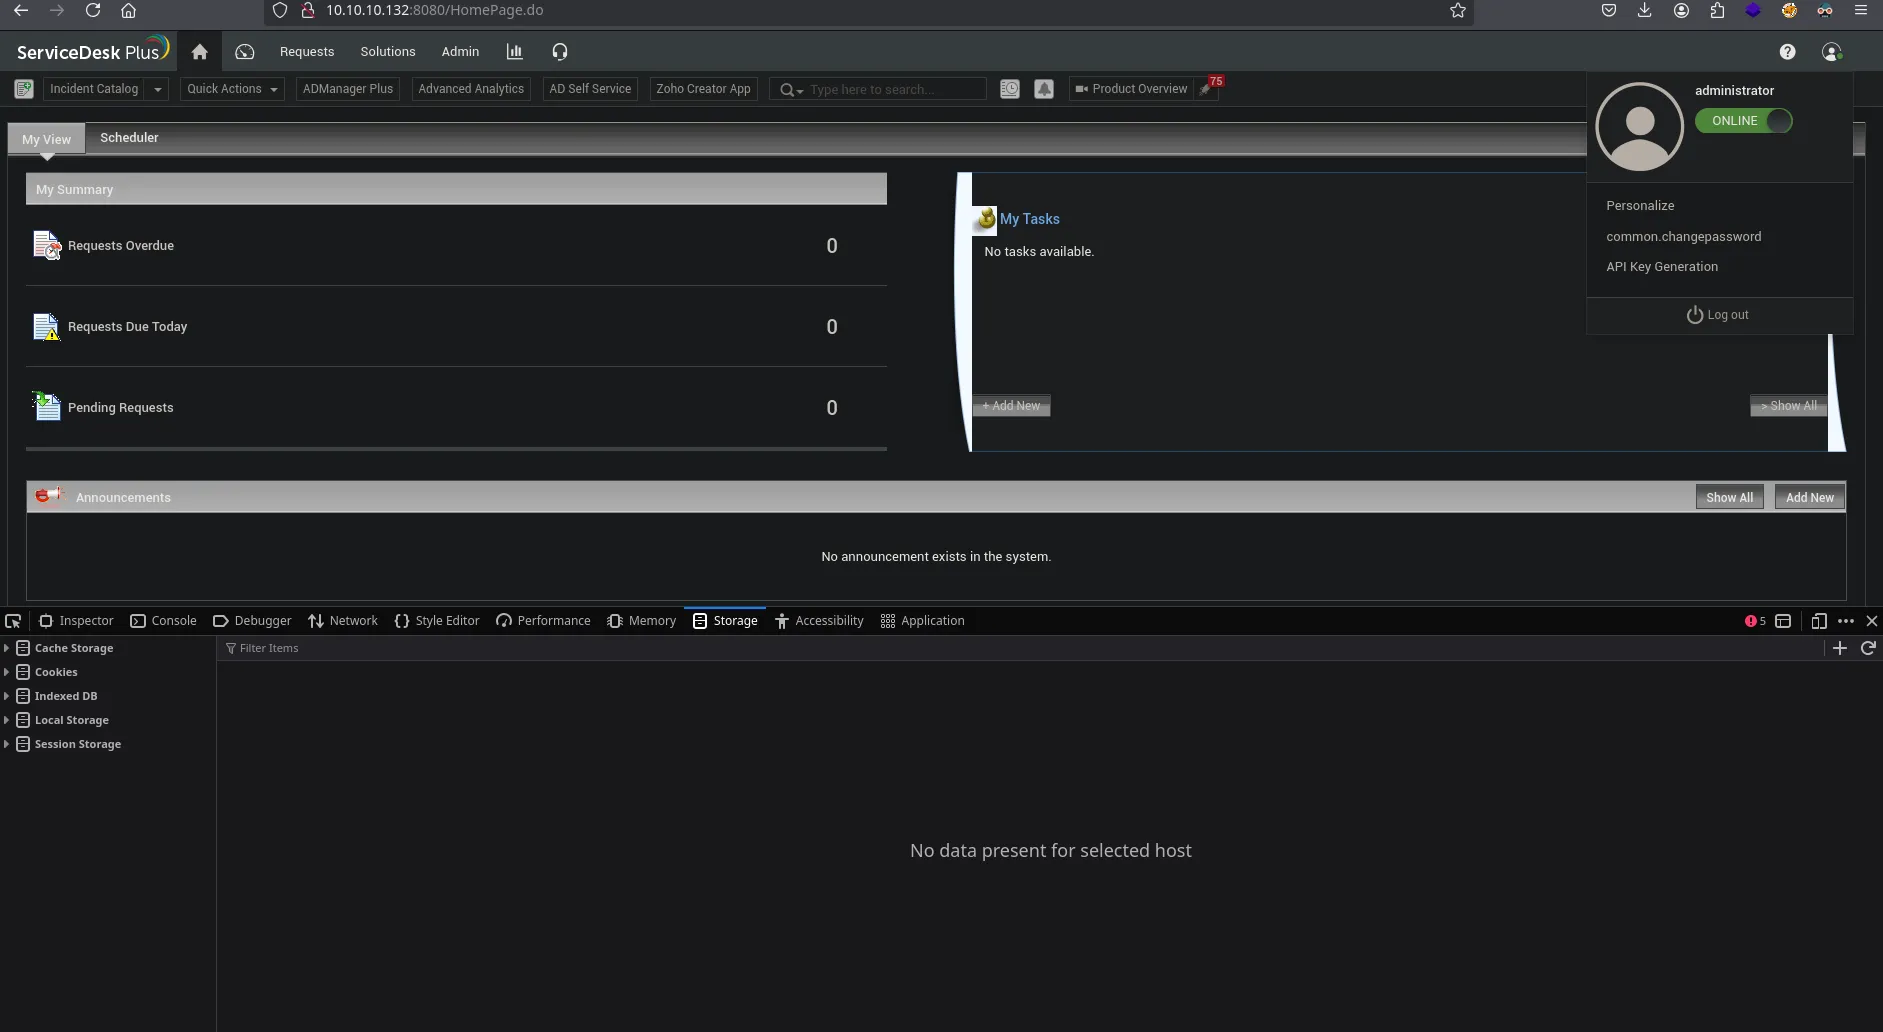This screenshot has height=1032, width=1883.
Task: Open API Key Generation
Action: (x=1662, y=267)
